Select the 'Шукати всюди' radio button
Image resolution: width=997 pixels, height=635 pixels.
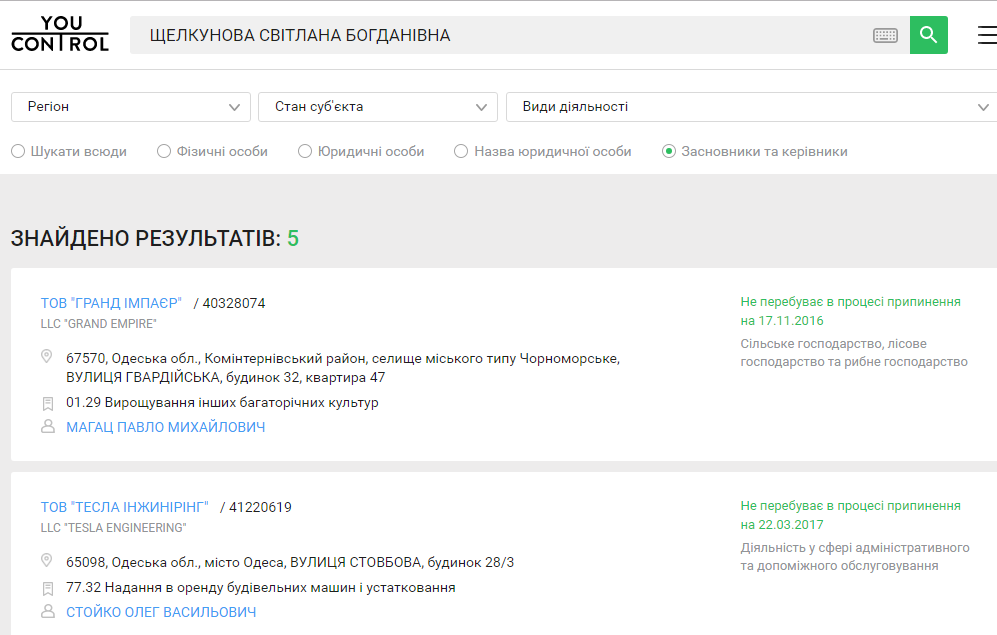pos(18,151)
